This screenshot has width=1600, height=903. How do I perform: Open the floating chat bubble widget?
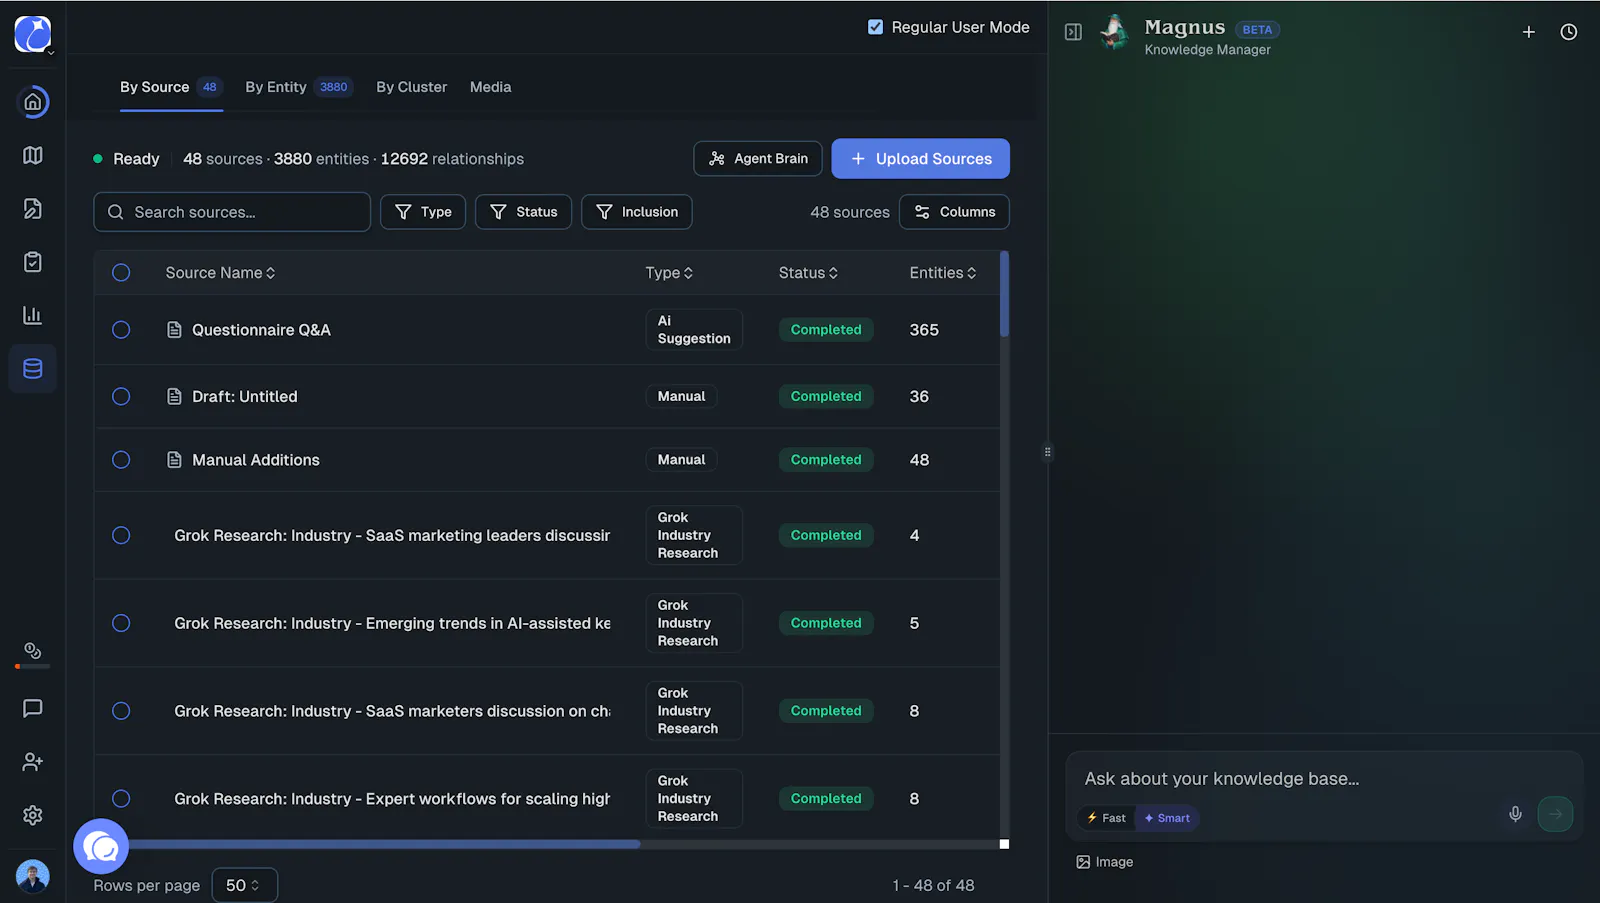pyautogui.click(x=101, y=847)
